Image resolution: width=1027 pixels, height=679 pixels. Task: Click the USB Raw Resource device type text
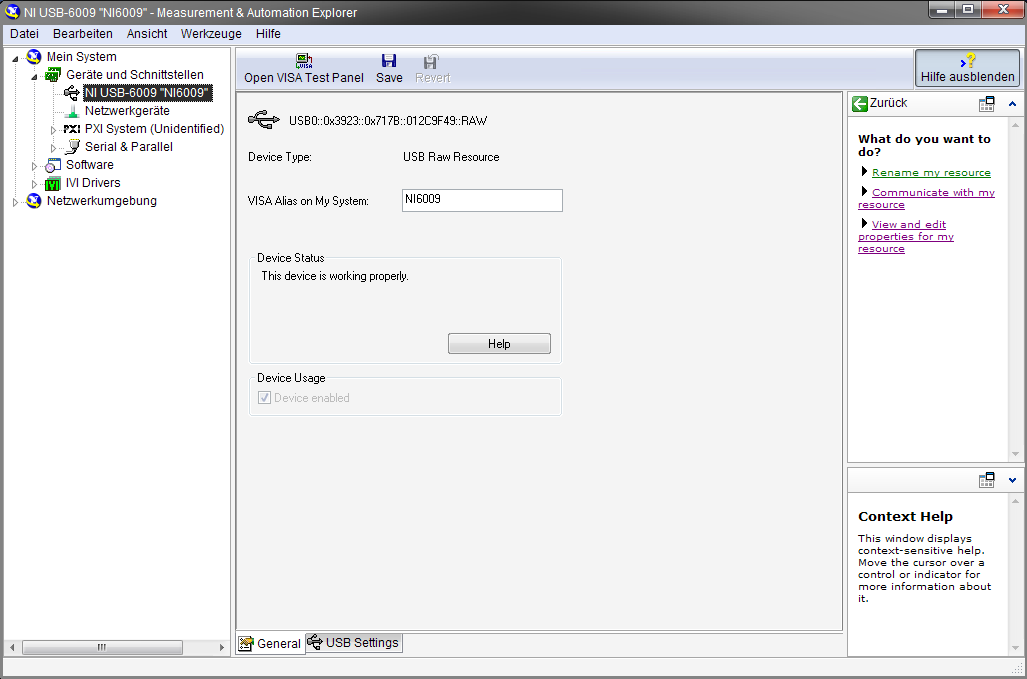click(x=451, y=157)
